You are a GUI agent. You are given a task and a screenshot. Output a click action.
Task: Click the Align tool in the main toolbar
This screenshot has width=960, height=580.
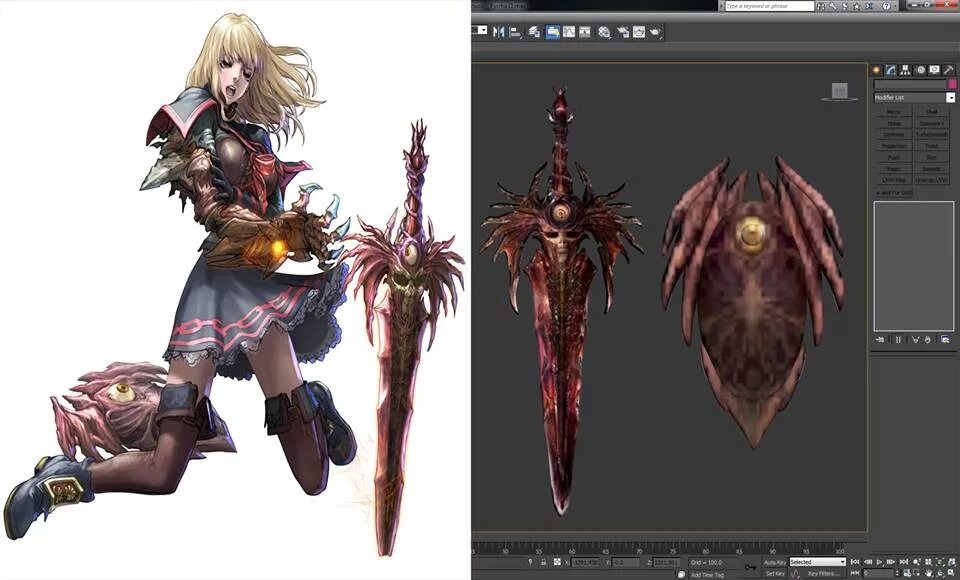514,32
